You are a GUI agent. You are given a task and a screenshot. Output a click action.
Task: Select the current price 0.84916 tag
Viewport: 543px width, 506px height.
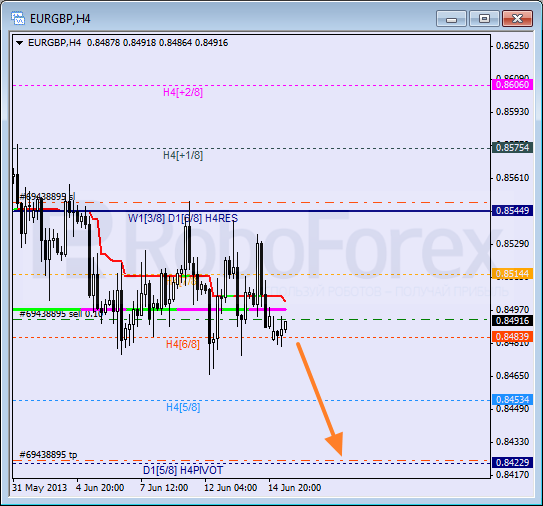[512, 320]
